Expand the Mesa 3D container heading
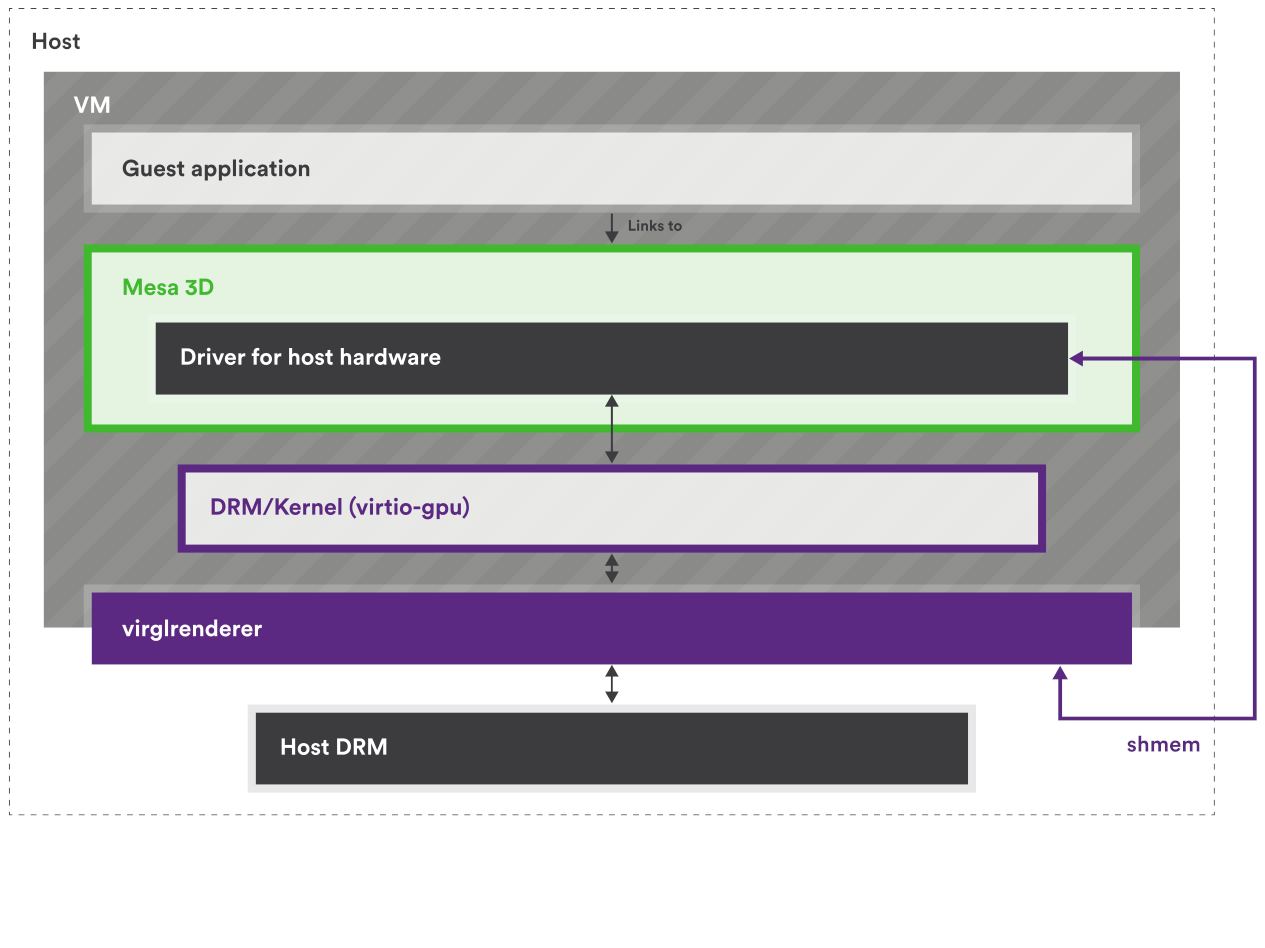 point(168,287)
